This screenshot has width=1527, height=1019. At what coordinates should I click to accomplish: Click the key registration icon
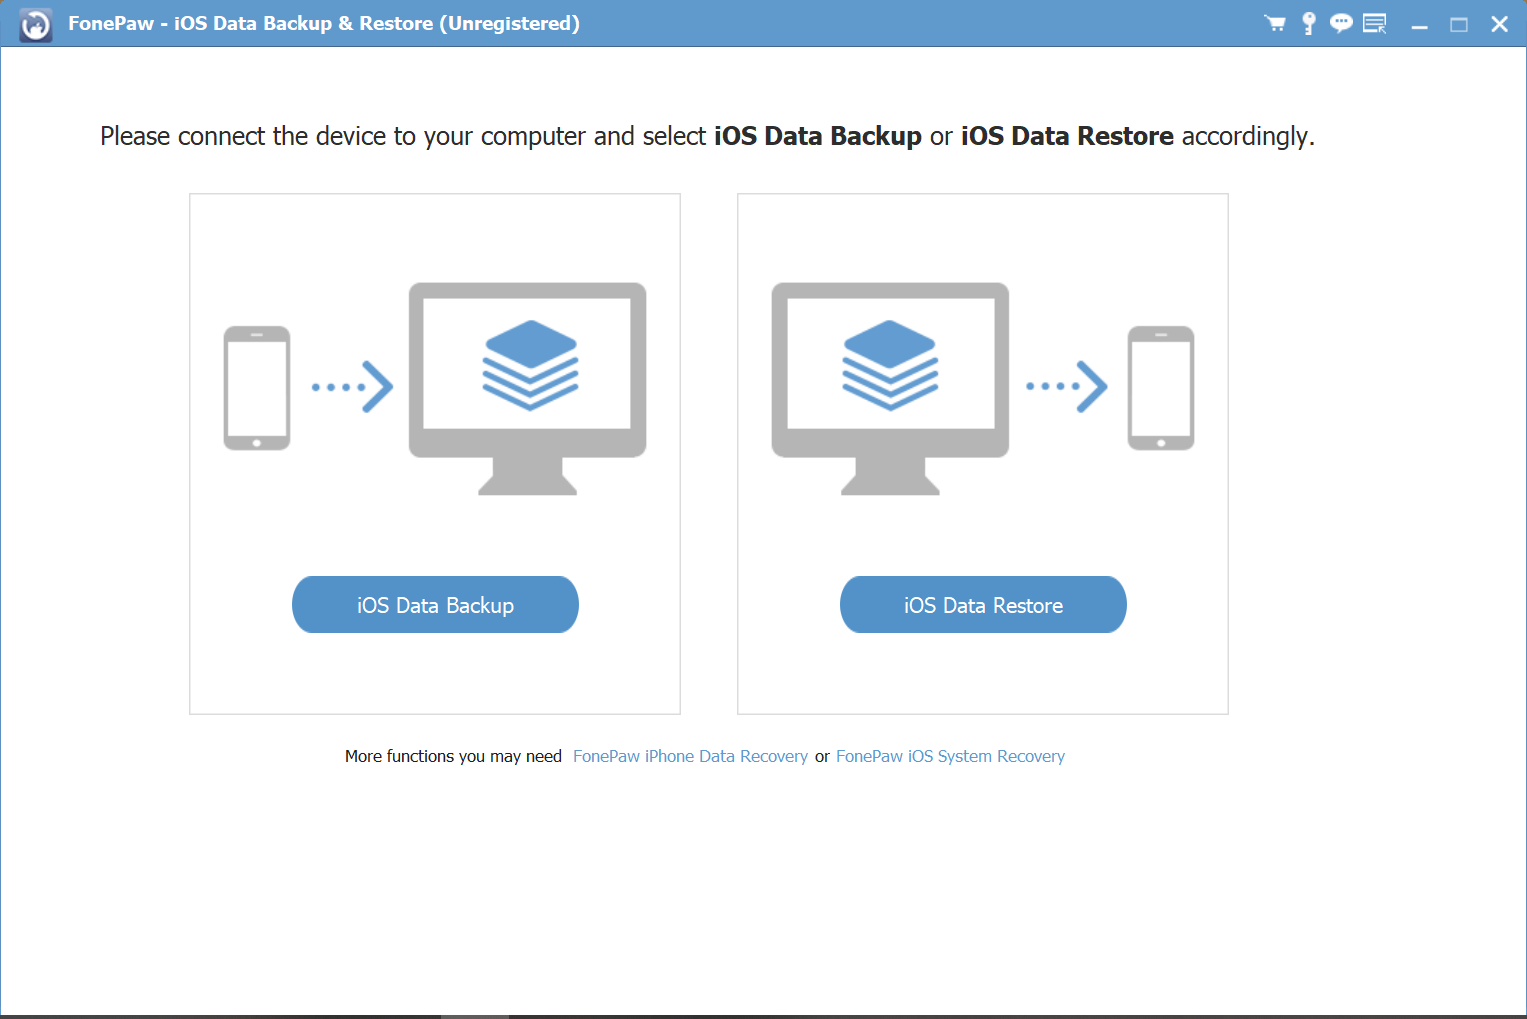point(1308,23)
